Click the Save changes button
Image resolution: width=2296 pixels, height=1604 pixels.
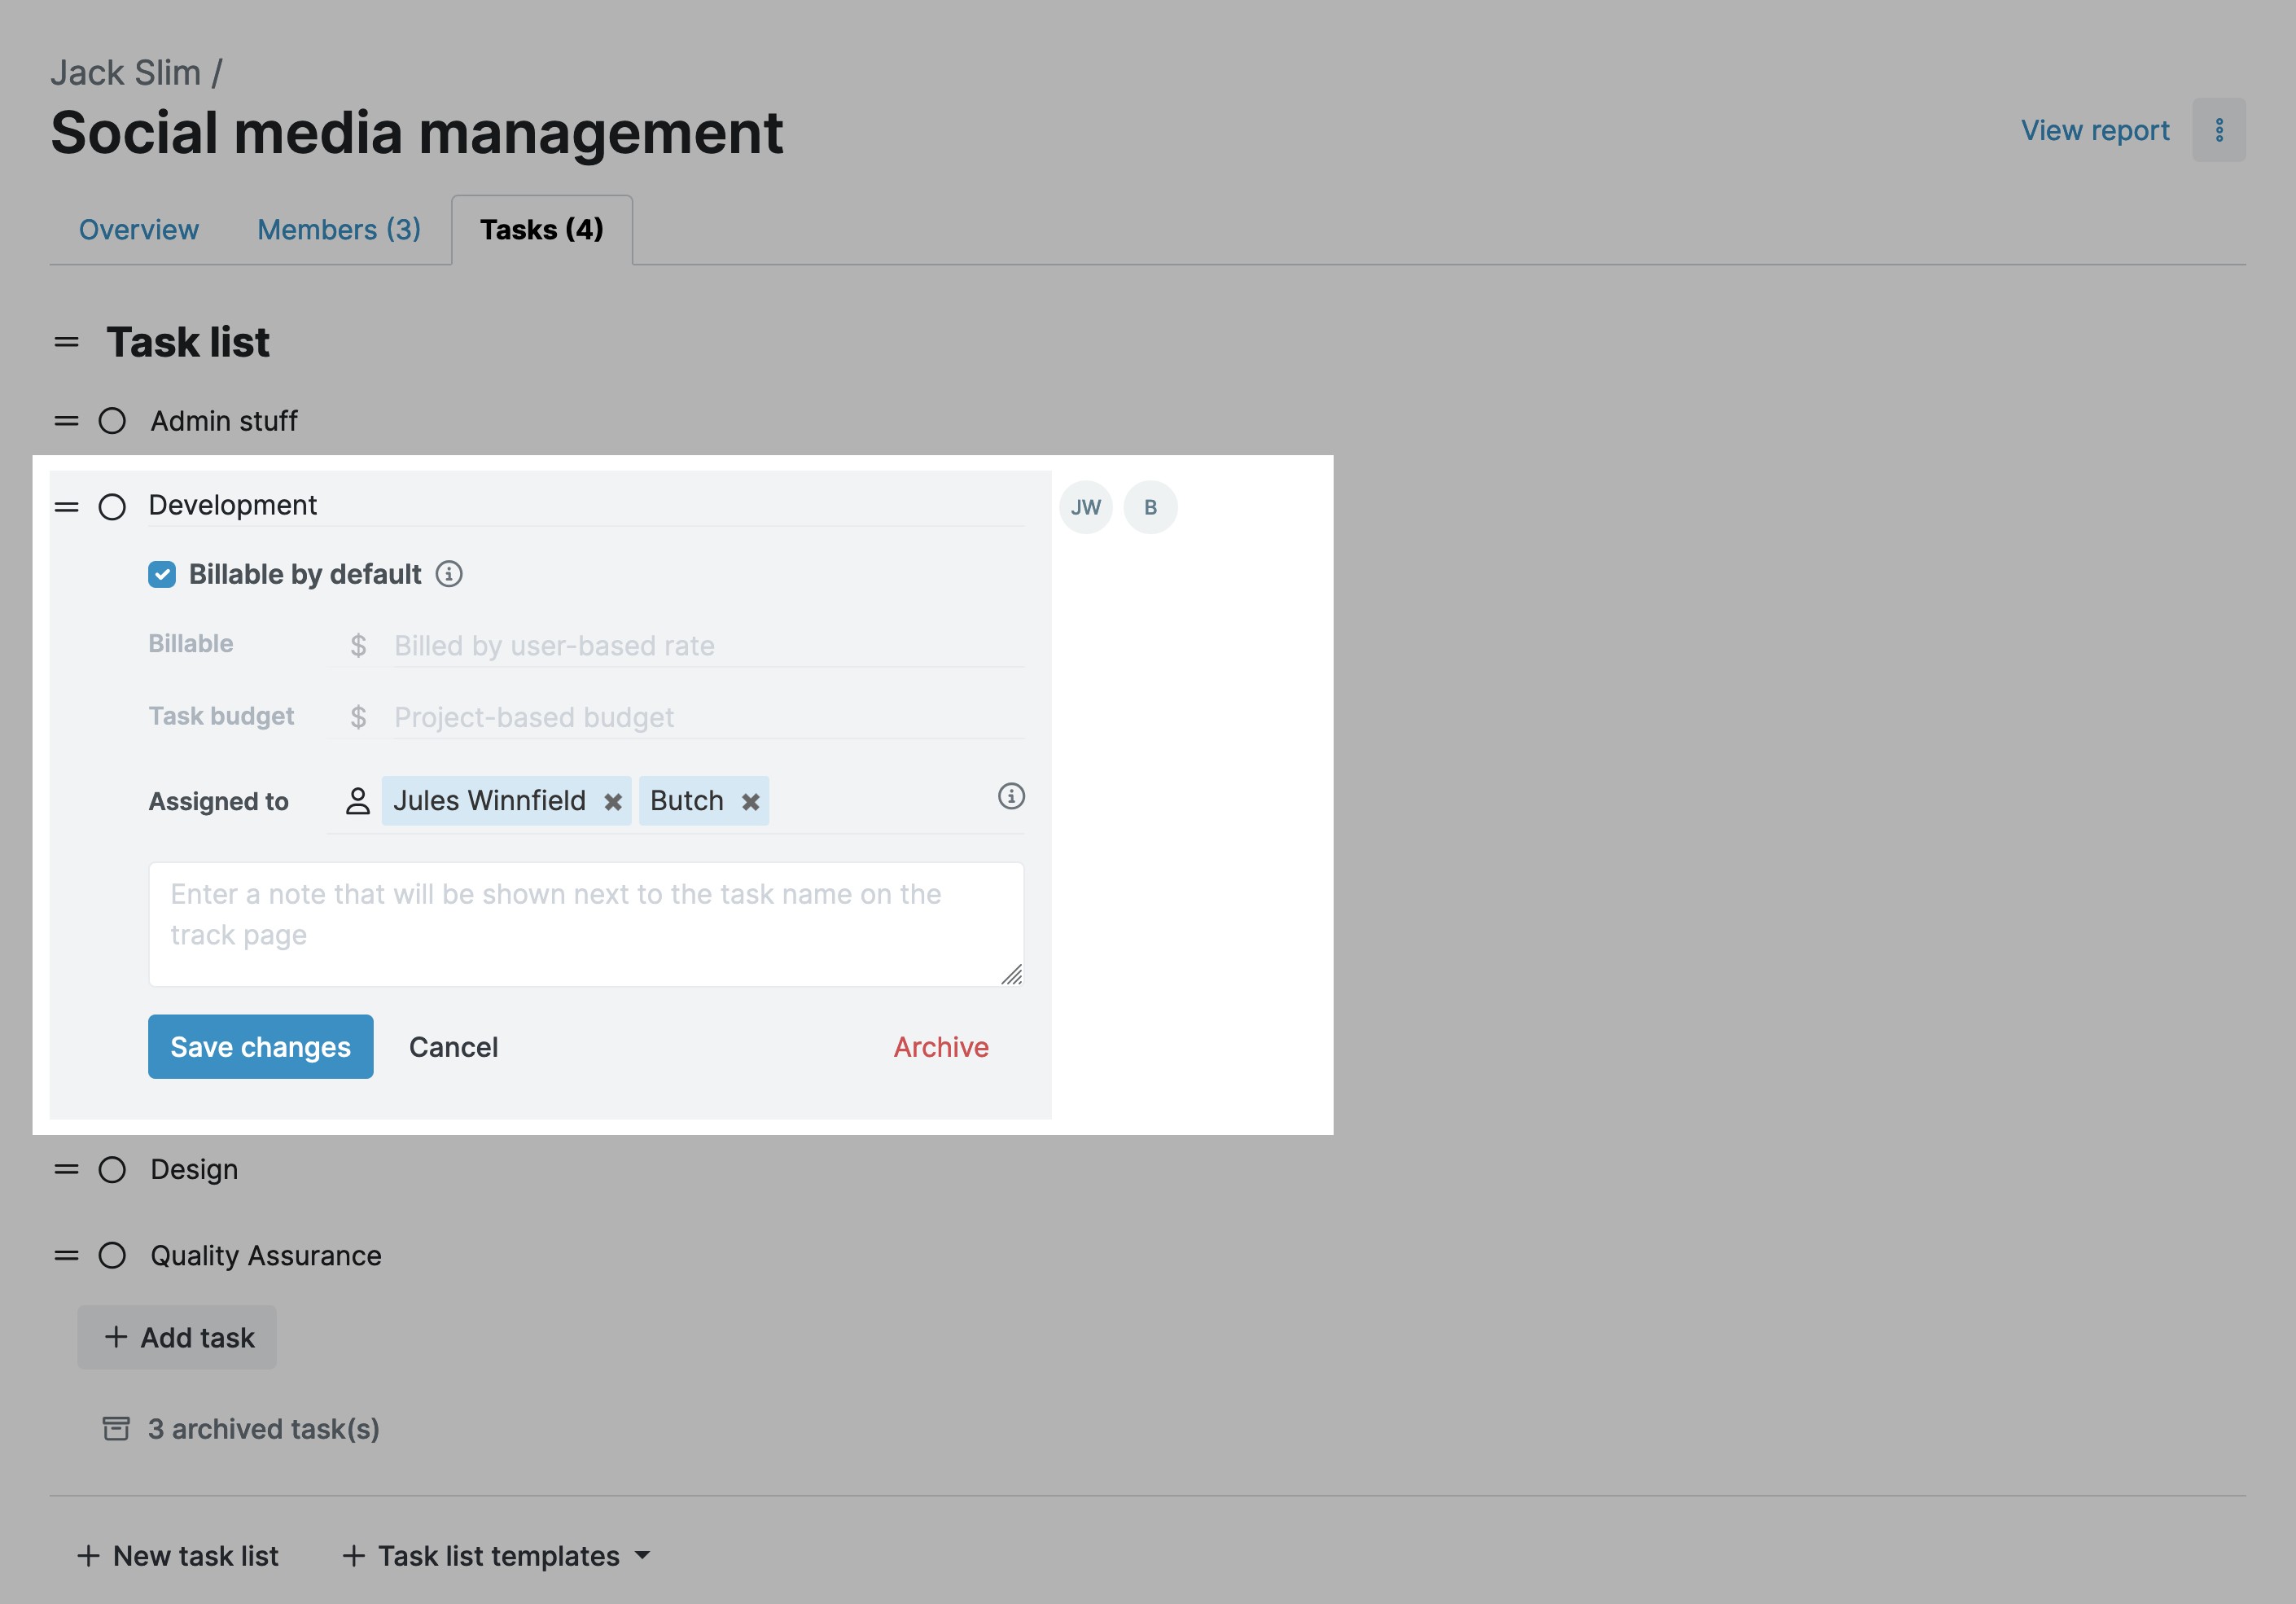point(260,1047)
